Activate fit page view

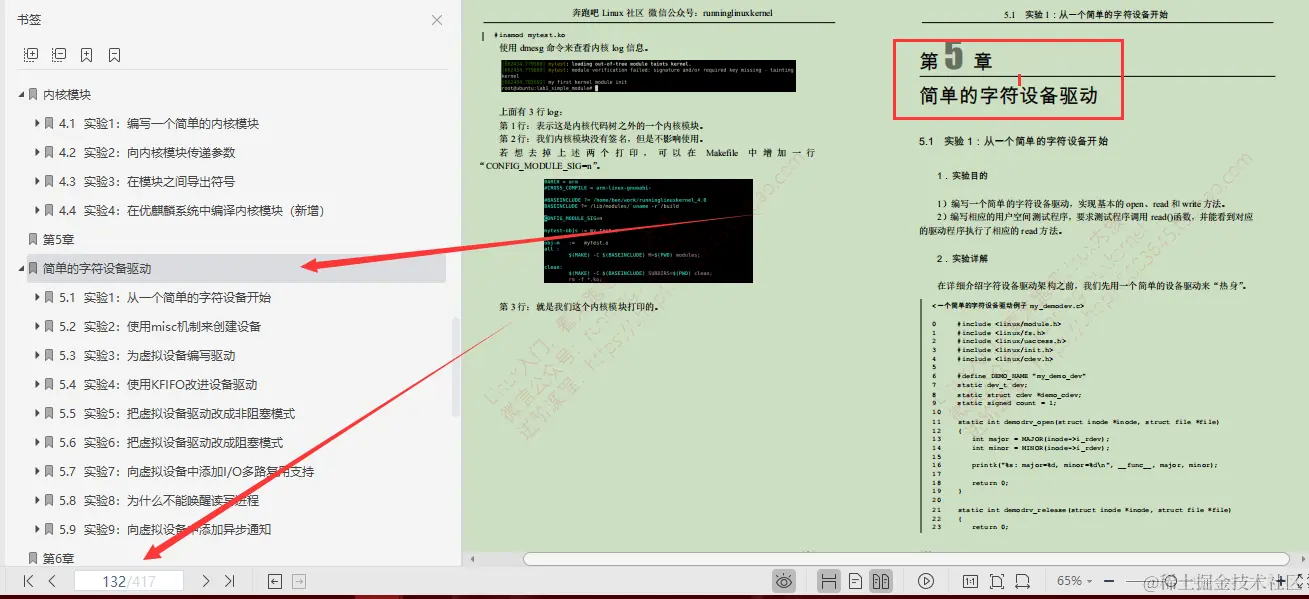coord(997,580)
